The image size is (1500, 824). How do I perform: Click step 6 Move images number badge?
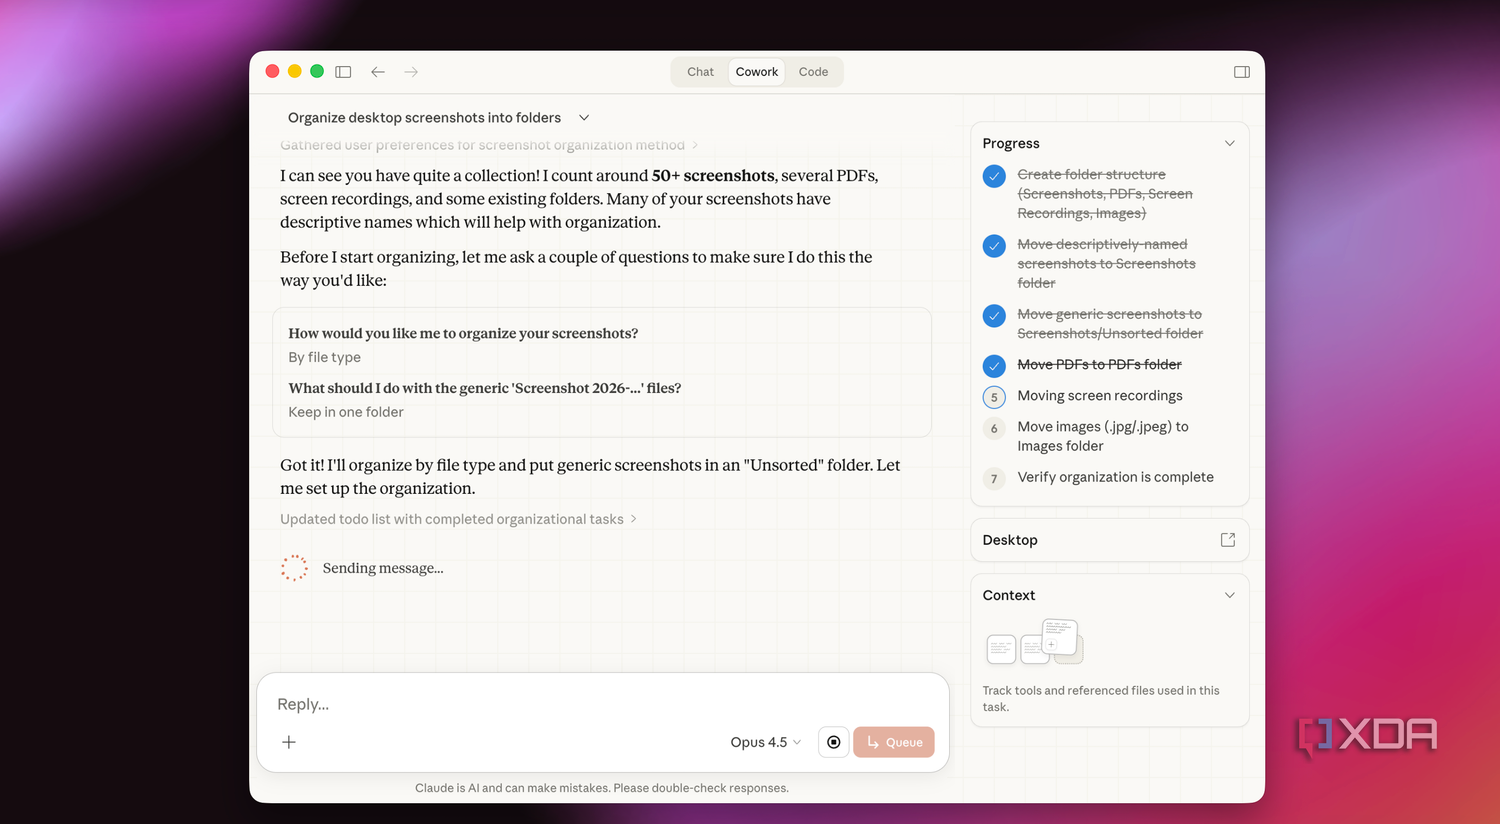pyautogui.click(x=994, y=428)
